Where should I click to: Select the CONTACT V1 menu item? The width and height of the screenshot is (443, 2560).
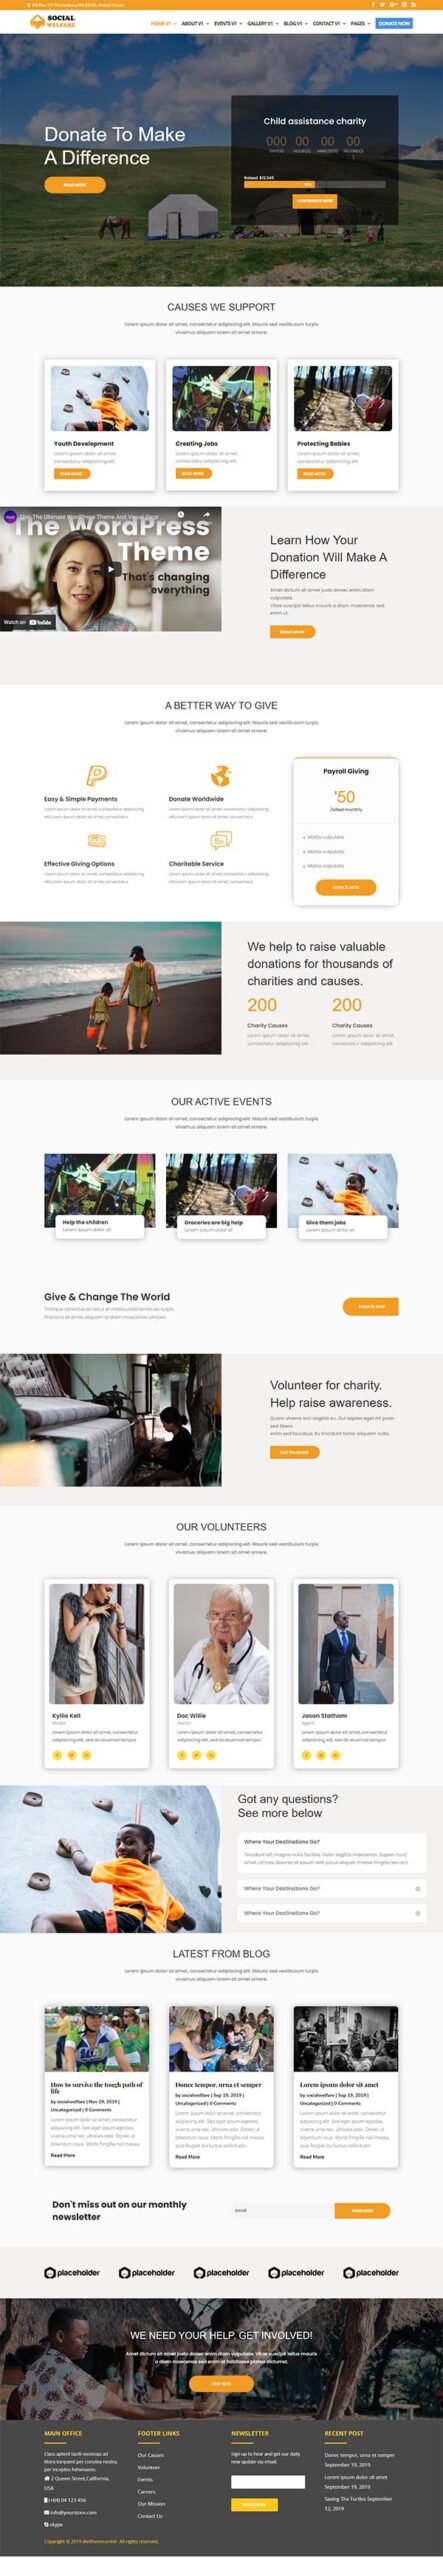tap(327, 23)
